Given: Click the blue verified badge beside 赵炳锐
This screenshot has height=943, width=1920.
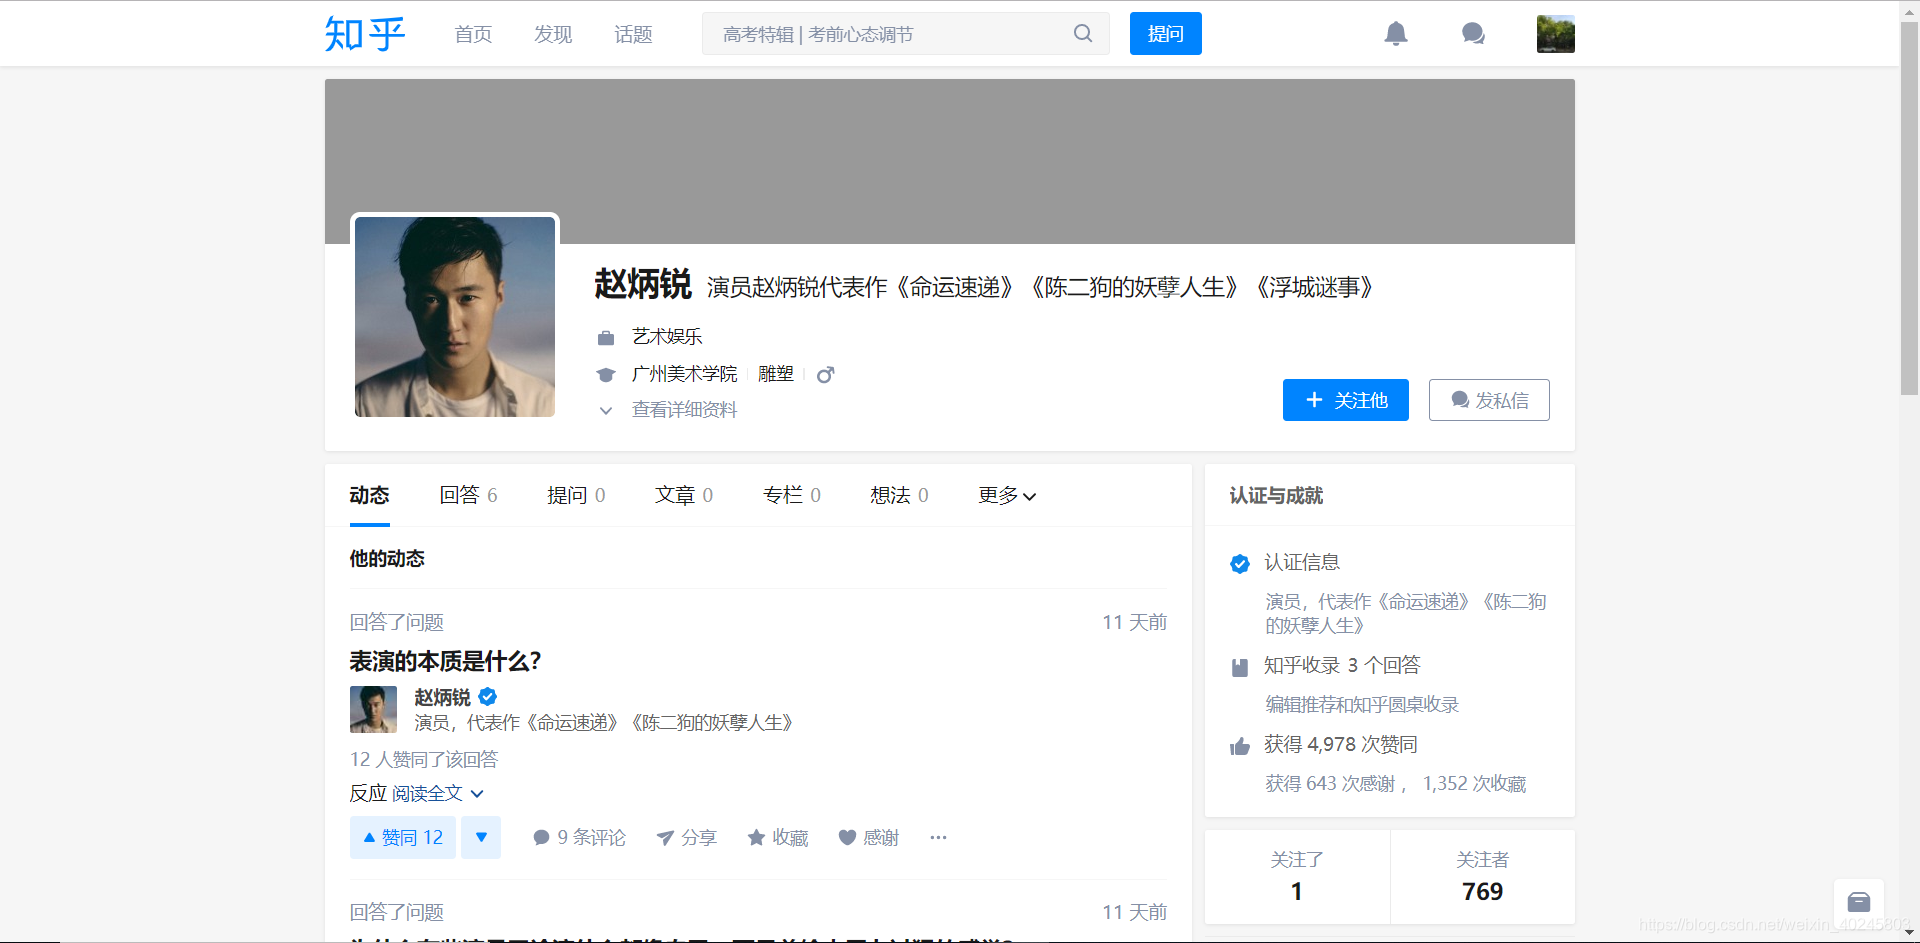Looking at the screenshot, I should click(x=488, y=696).
